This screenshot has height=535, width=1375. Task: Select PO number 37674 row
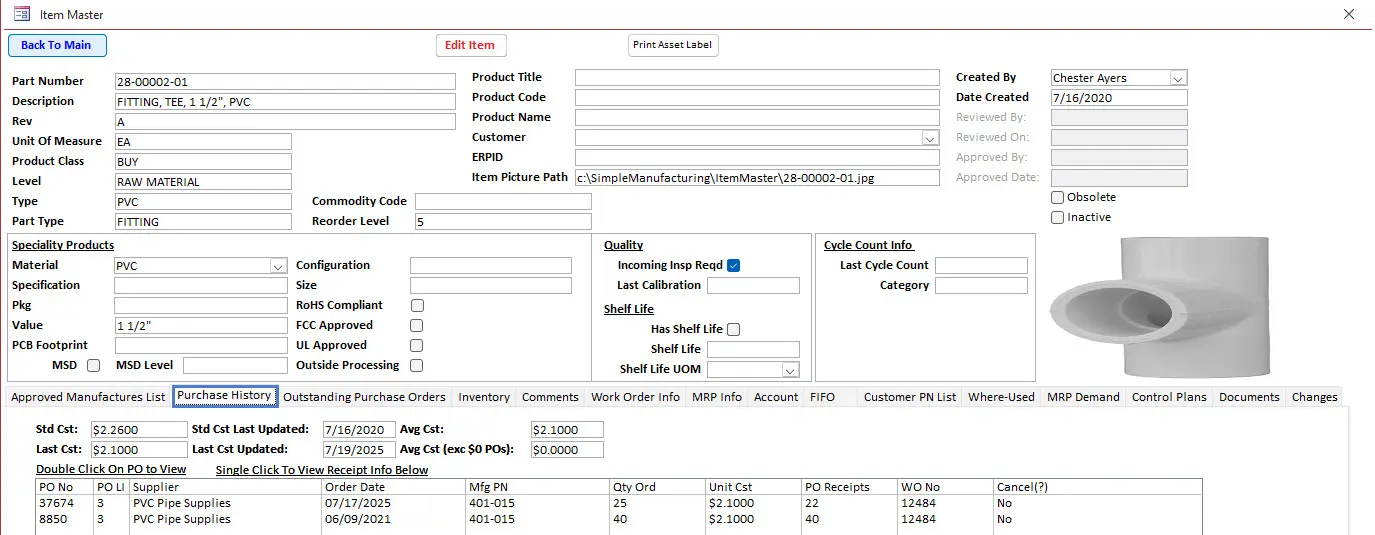click(618, 503)
